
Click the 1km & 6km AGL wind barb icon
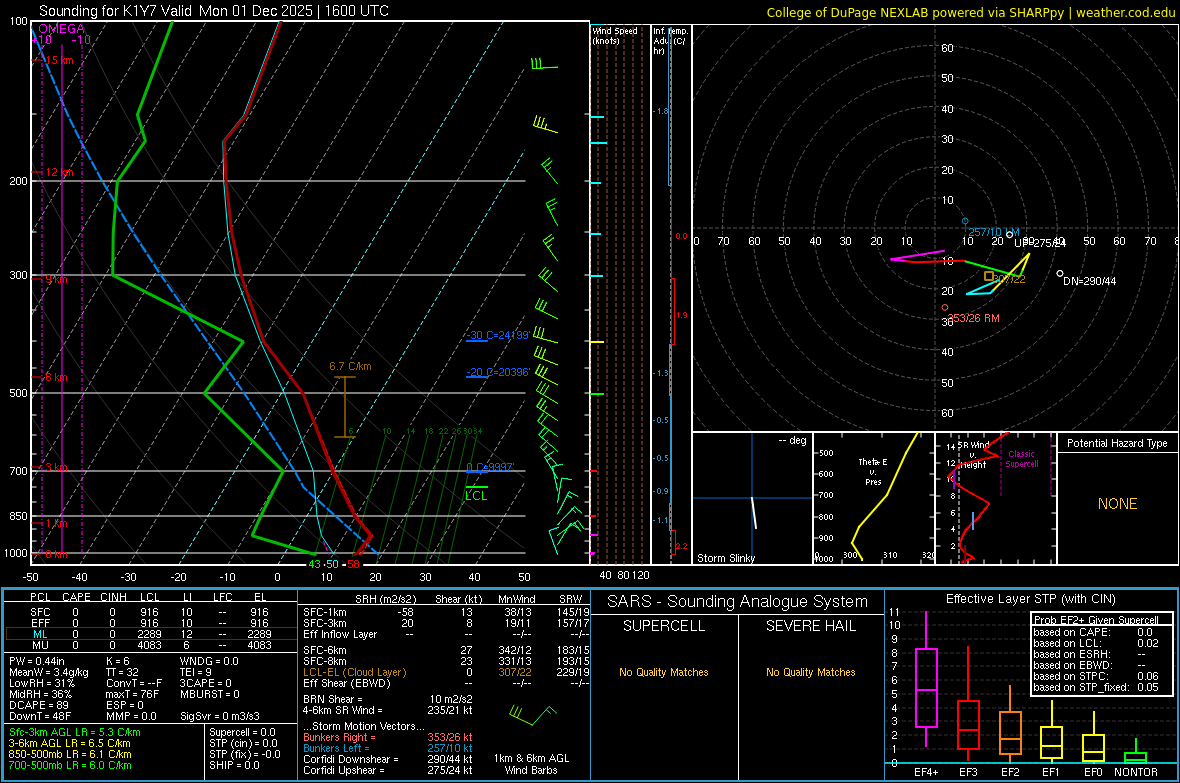532,714
